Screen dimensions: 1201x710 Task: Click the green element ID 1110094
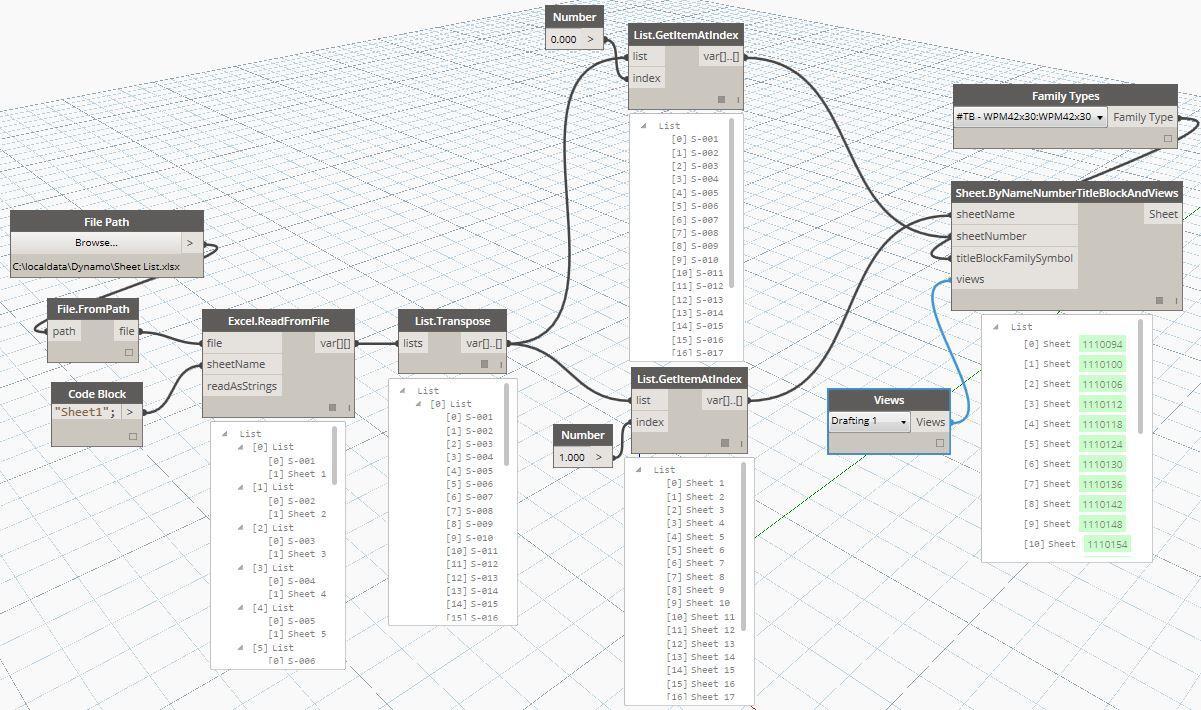tap(1102, 344)
